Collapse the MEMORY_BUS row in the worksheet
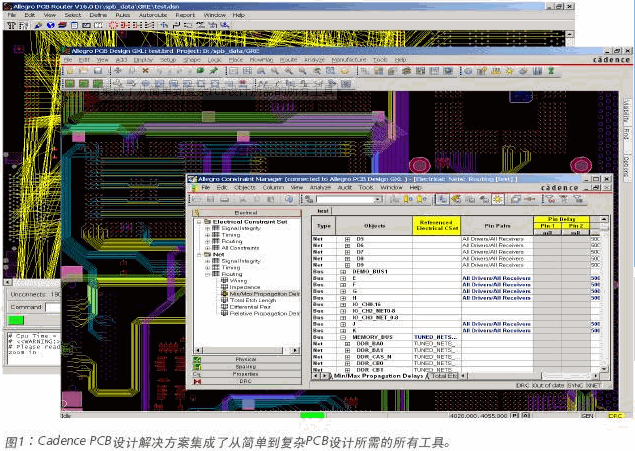The image size is (635, 451). coord(343,337)
